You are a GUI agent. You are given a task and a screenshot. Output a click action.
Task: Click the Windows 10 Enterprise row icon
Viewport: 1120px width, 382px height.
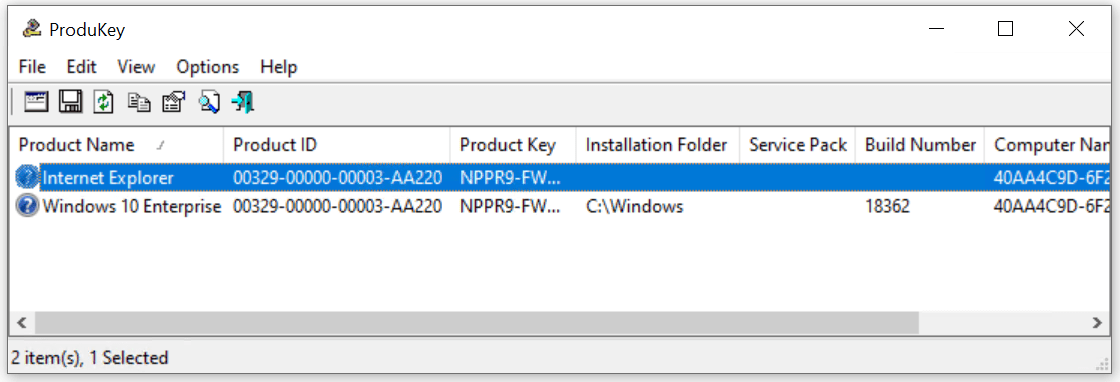tap(26, 206)
